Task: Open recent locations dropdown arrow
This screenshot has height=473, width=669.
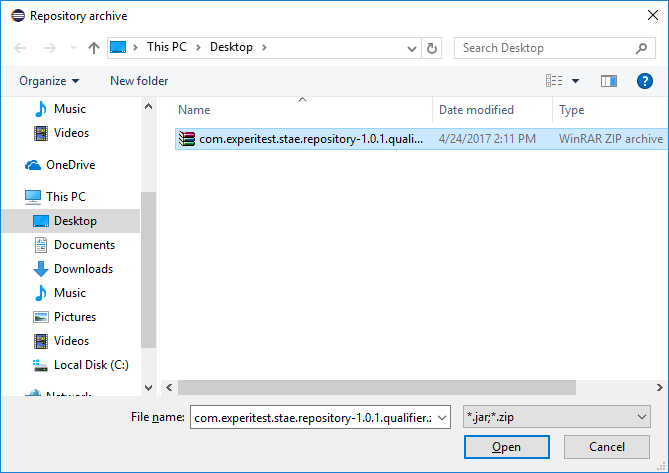Action: (73, 48)
